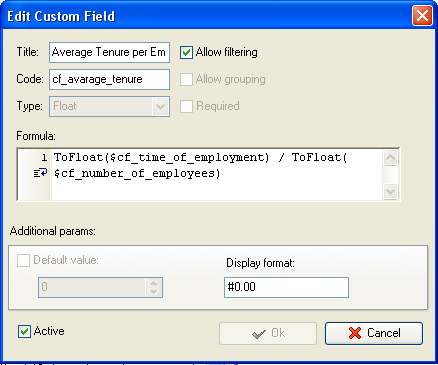Viewport: 438px width, 365px height.
Task: Click the Default value checkbox
Action: 23,260
